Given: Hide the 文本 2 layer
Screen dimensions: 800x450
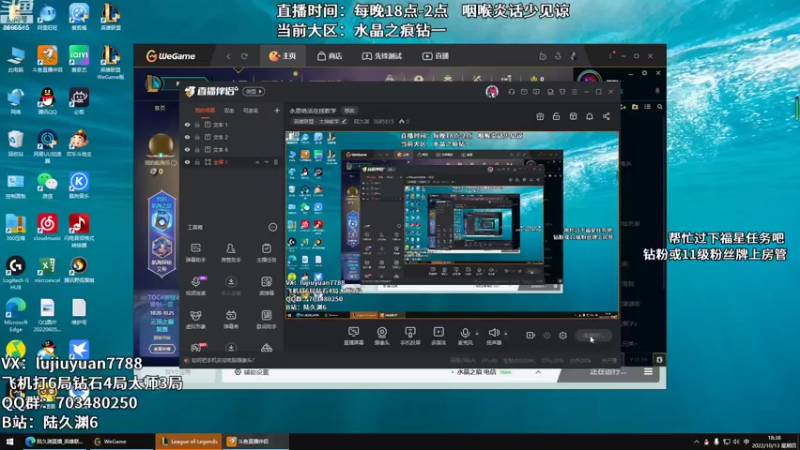Looking at the screenshot, I should point(187,137).
